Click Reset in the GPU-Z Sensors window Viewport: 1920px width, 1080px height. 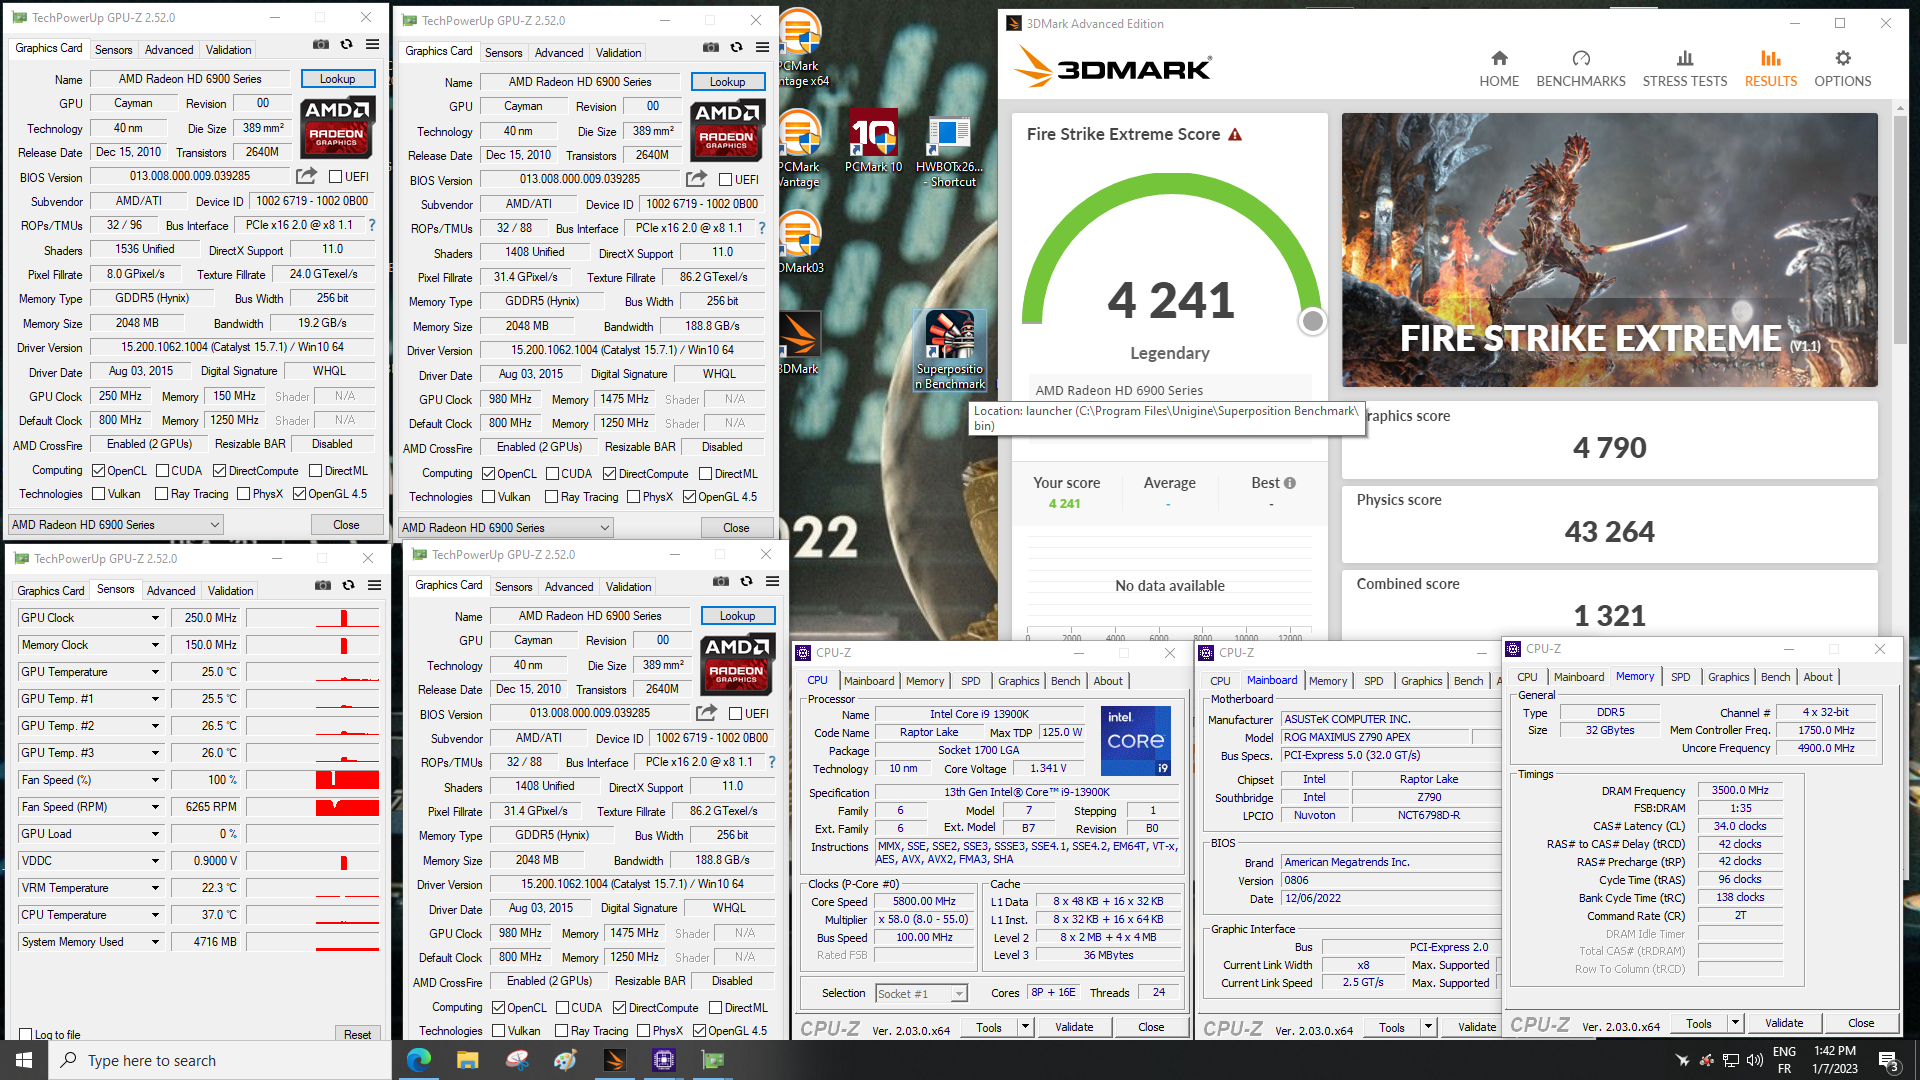coord(357,1035)
